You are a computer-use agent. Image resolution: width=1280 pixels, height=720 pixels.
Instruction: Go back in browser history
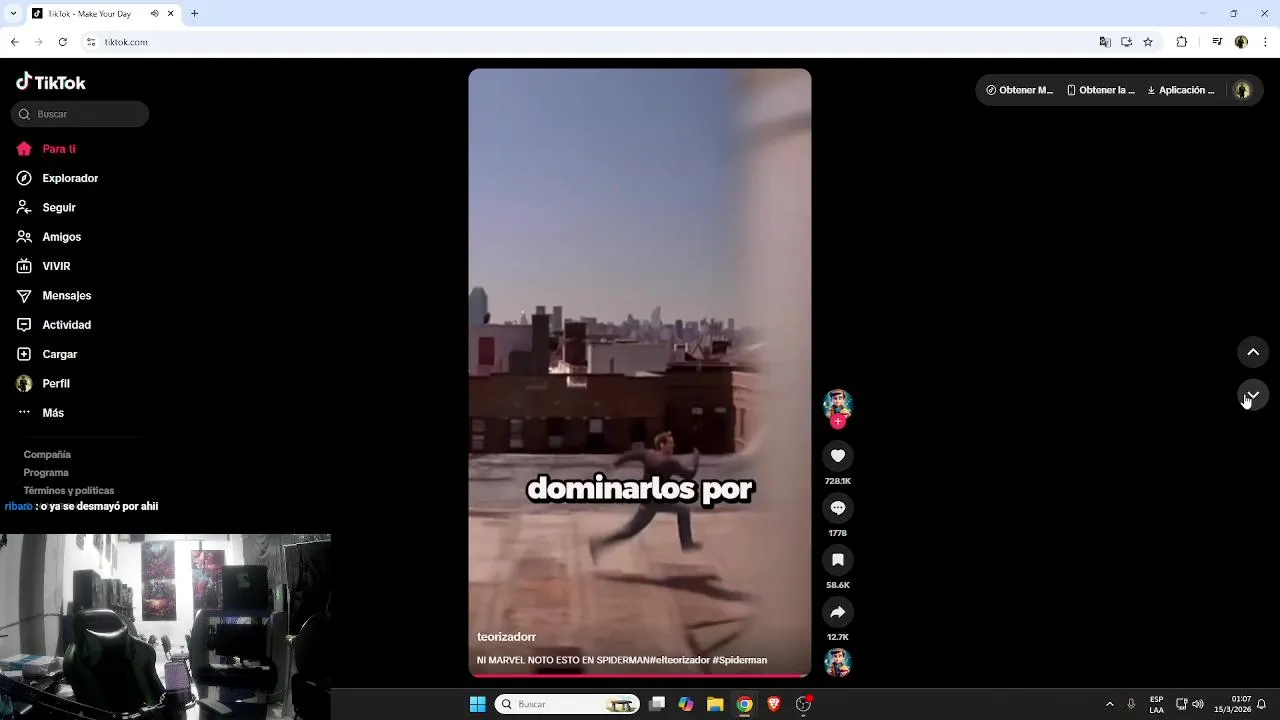coord(14,42)
